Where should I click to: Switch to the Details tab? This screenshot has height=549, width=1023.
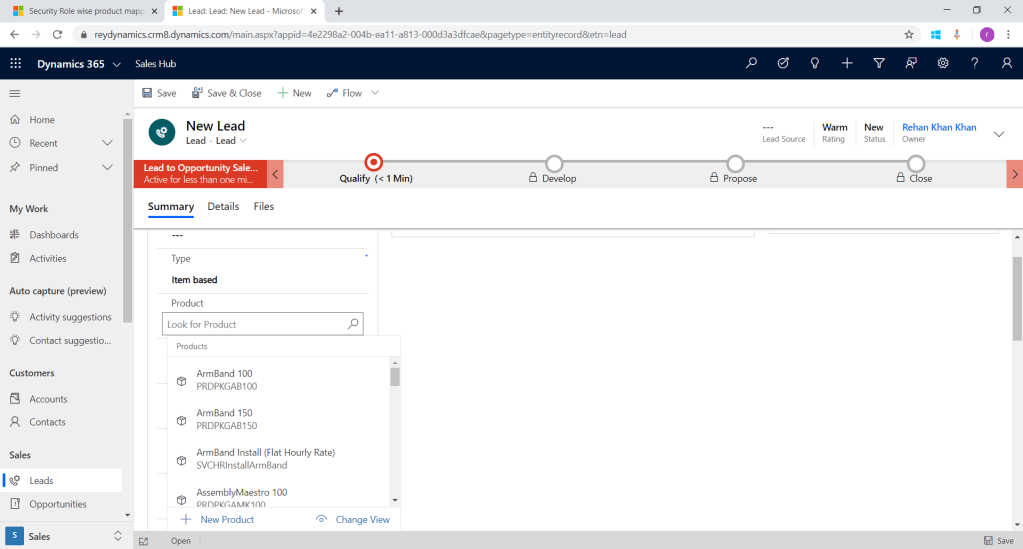coord(223,206)
